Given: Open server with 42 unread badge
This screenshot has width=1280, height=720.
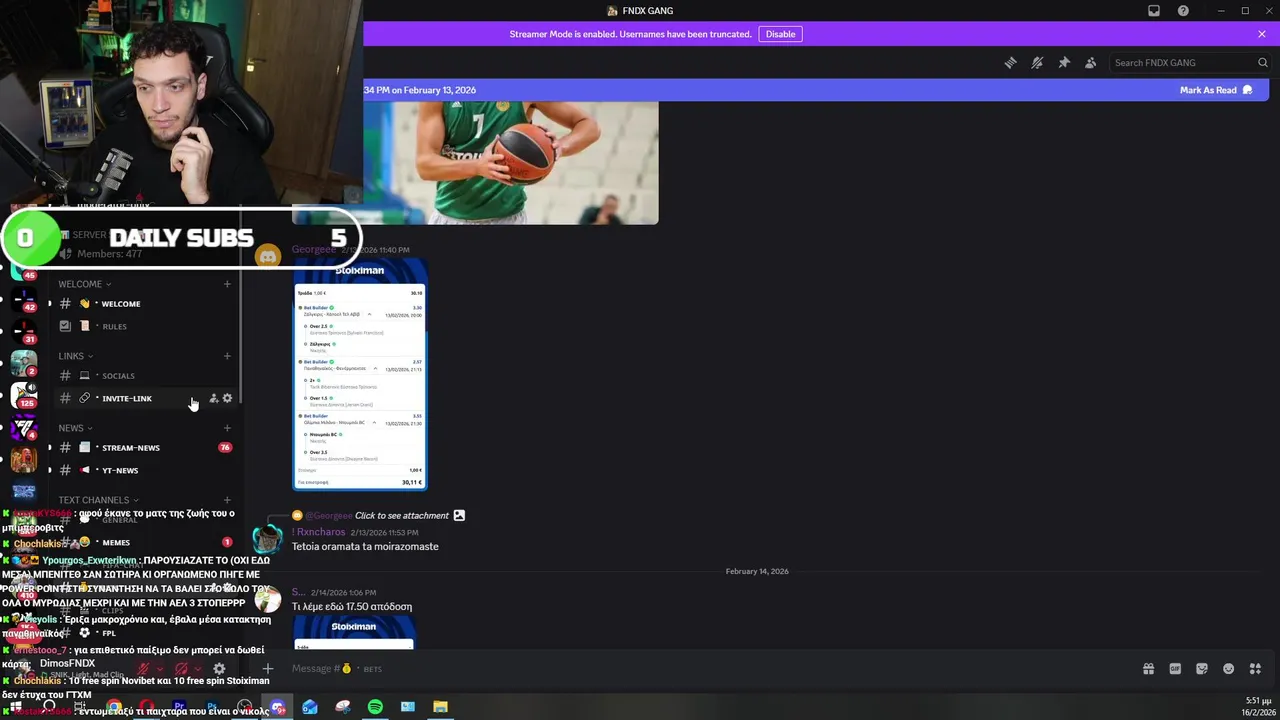Looking at the screenshot, I should [x=24, y=298].
